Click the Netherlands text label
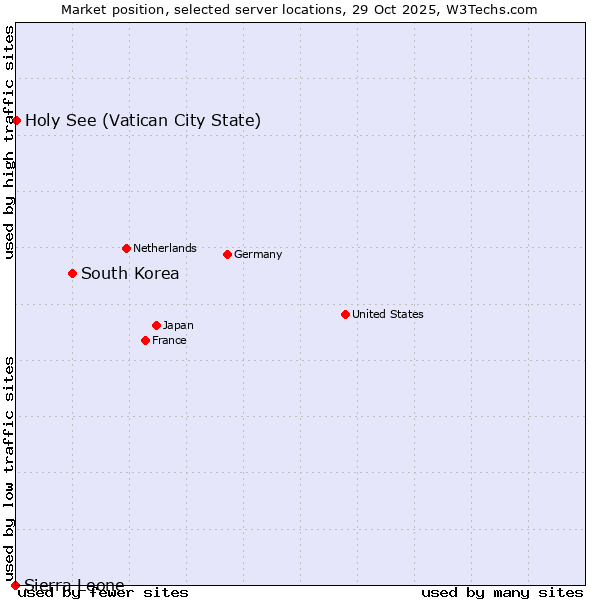Screen dimensions: 600x600 (165, 248)
